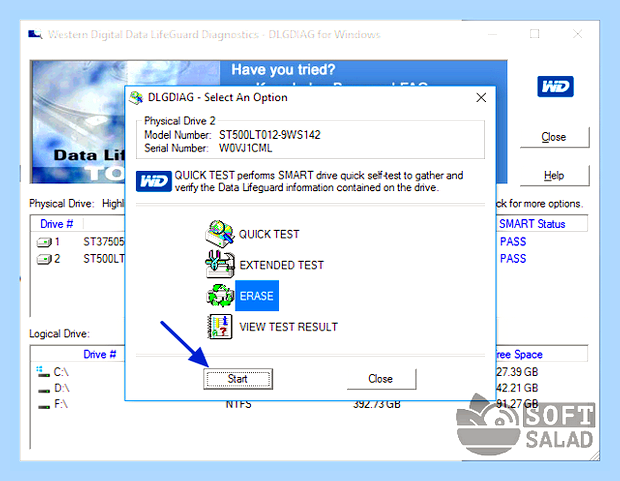Click PASS status for drive 2

click(x=513, y=259)
